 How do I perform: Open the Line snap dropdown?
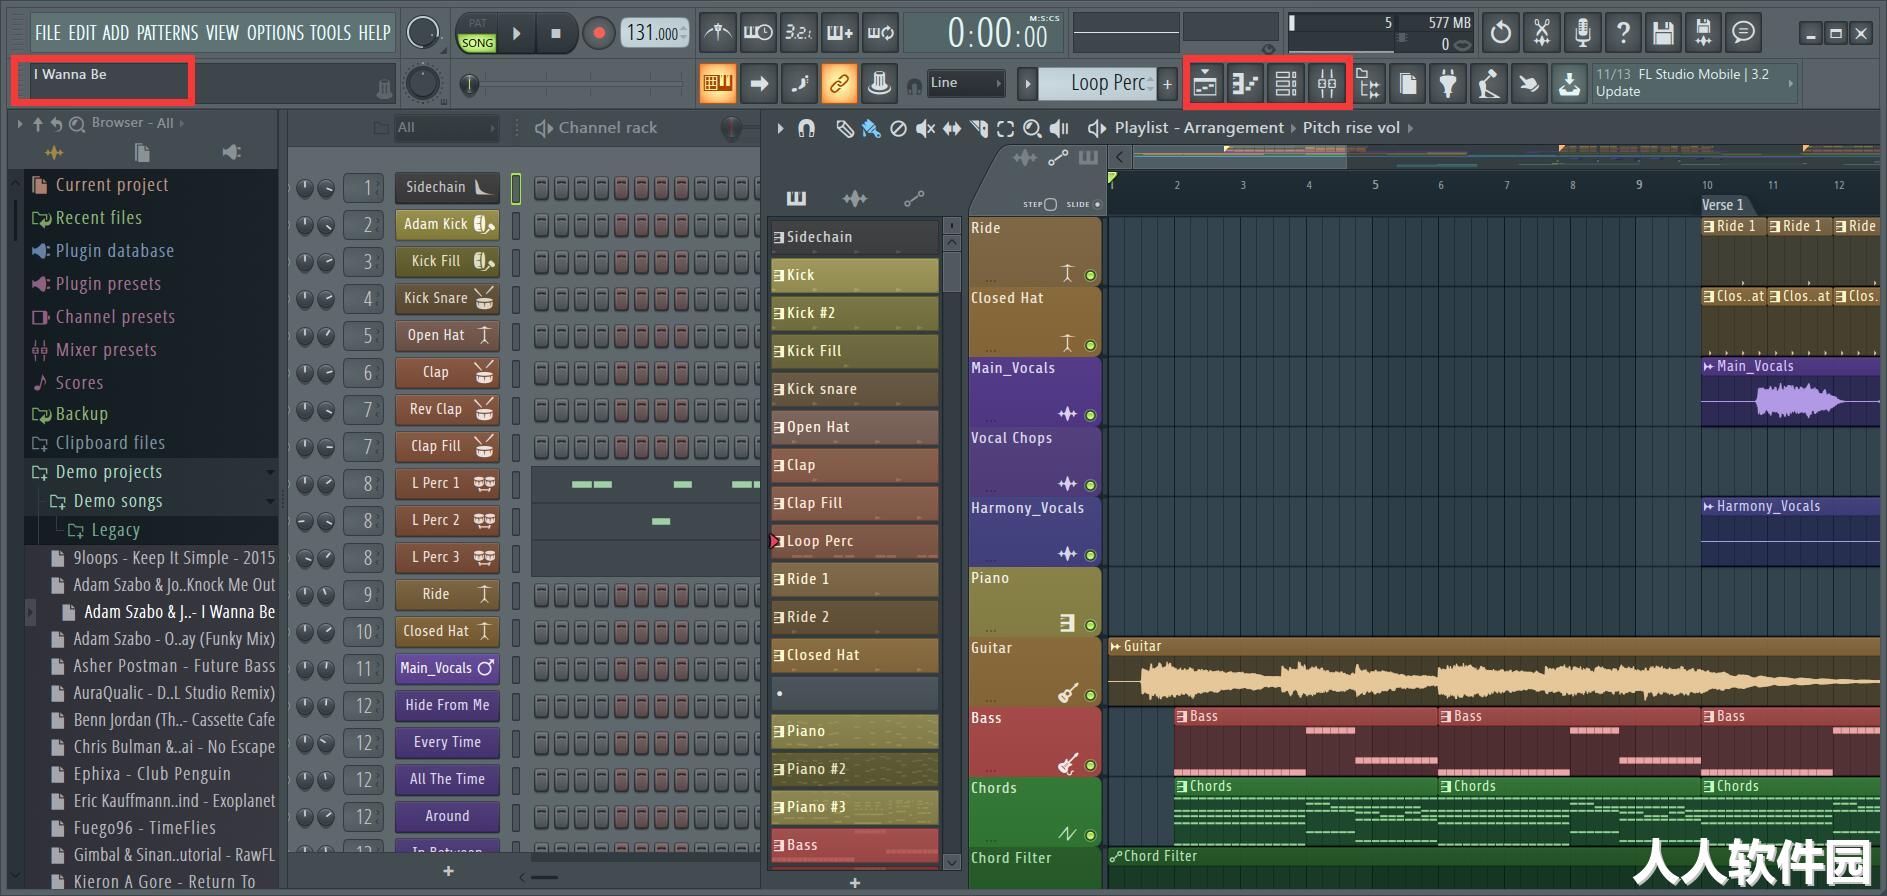(965, 84)
